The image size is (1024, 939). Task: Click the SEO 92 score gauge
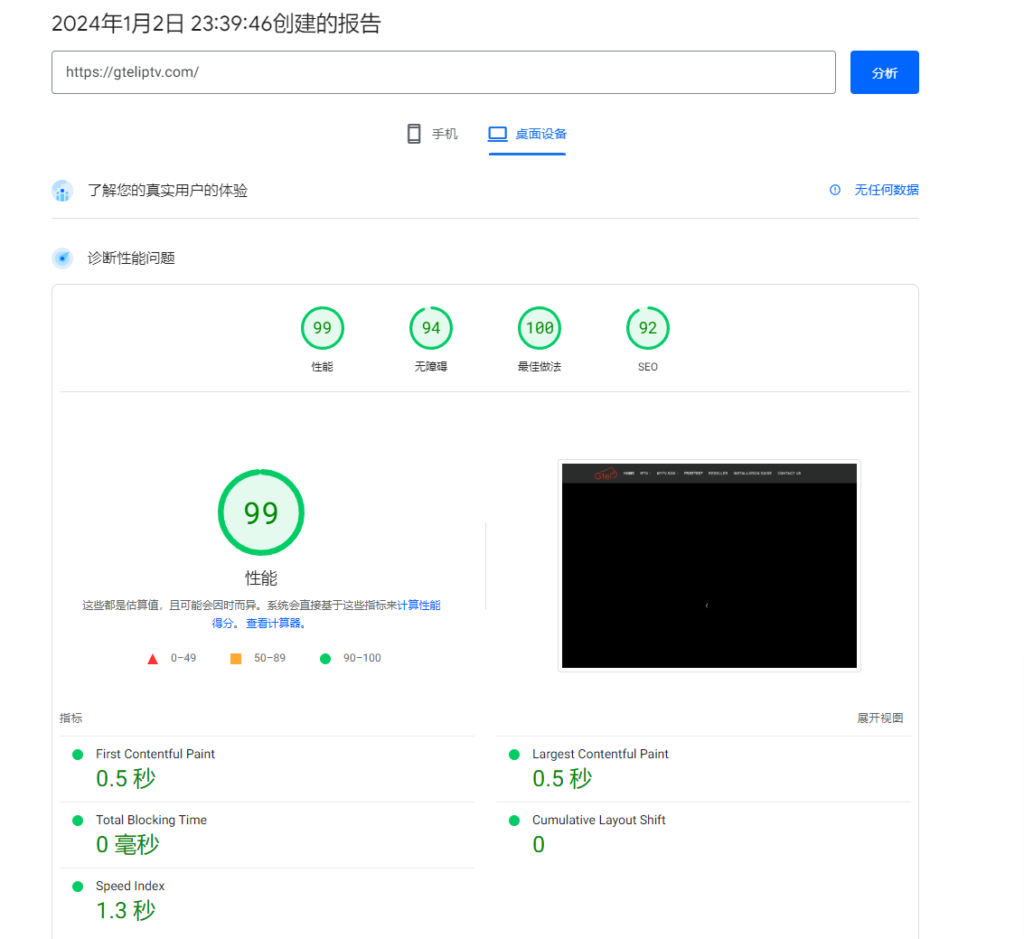point(647,327)
